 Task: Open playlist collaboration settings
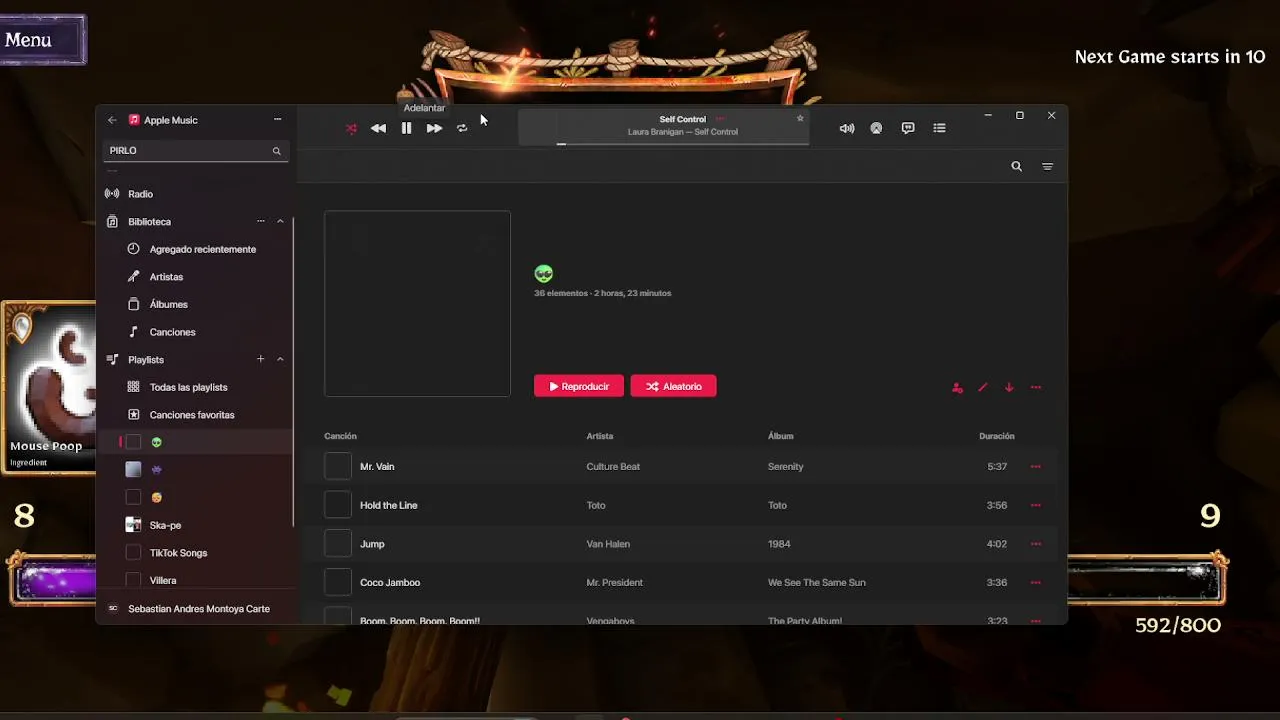(957, 388)
